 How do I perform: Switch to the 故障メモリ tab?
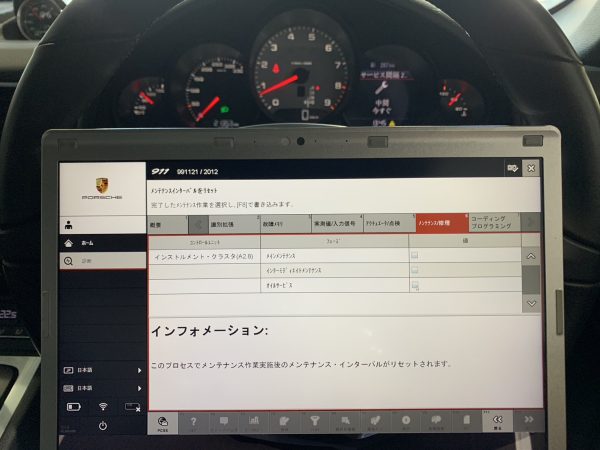(x=285, y=224)
